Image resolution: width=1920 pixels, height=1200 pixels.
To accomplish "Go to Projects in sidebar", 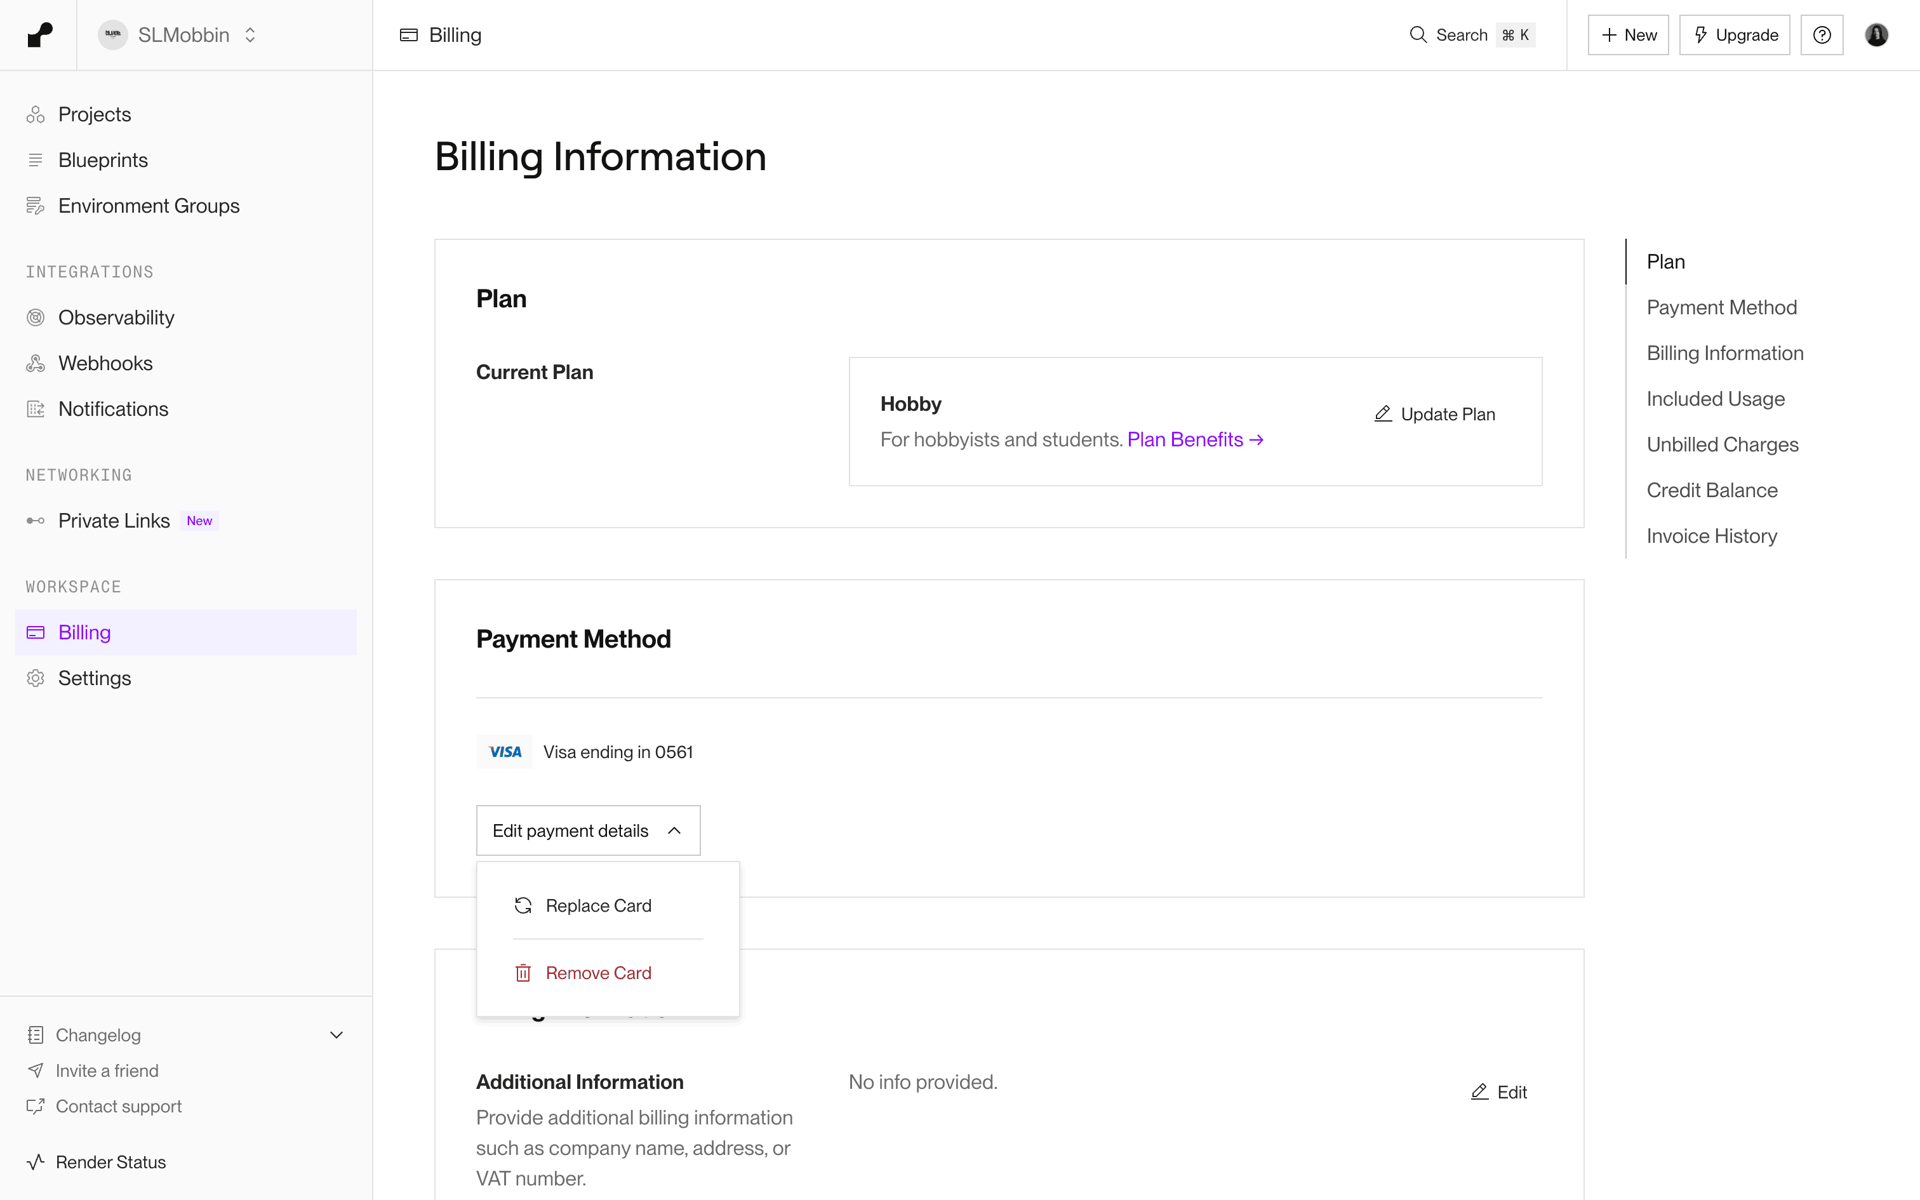I will click(x=186, y=114).
